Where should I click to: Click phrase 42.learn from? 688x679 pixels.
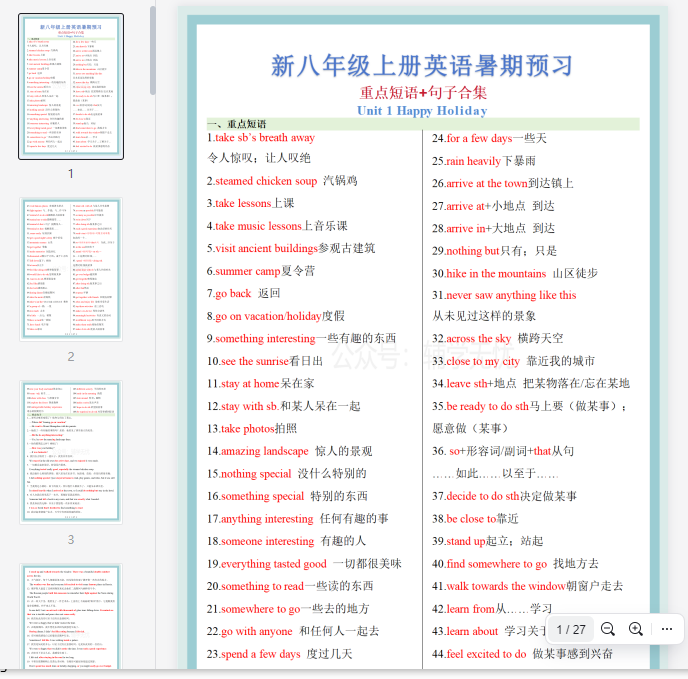(464, 609)
